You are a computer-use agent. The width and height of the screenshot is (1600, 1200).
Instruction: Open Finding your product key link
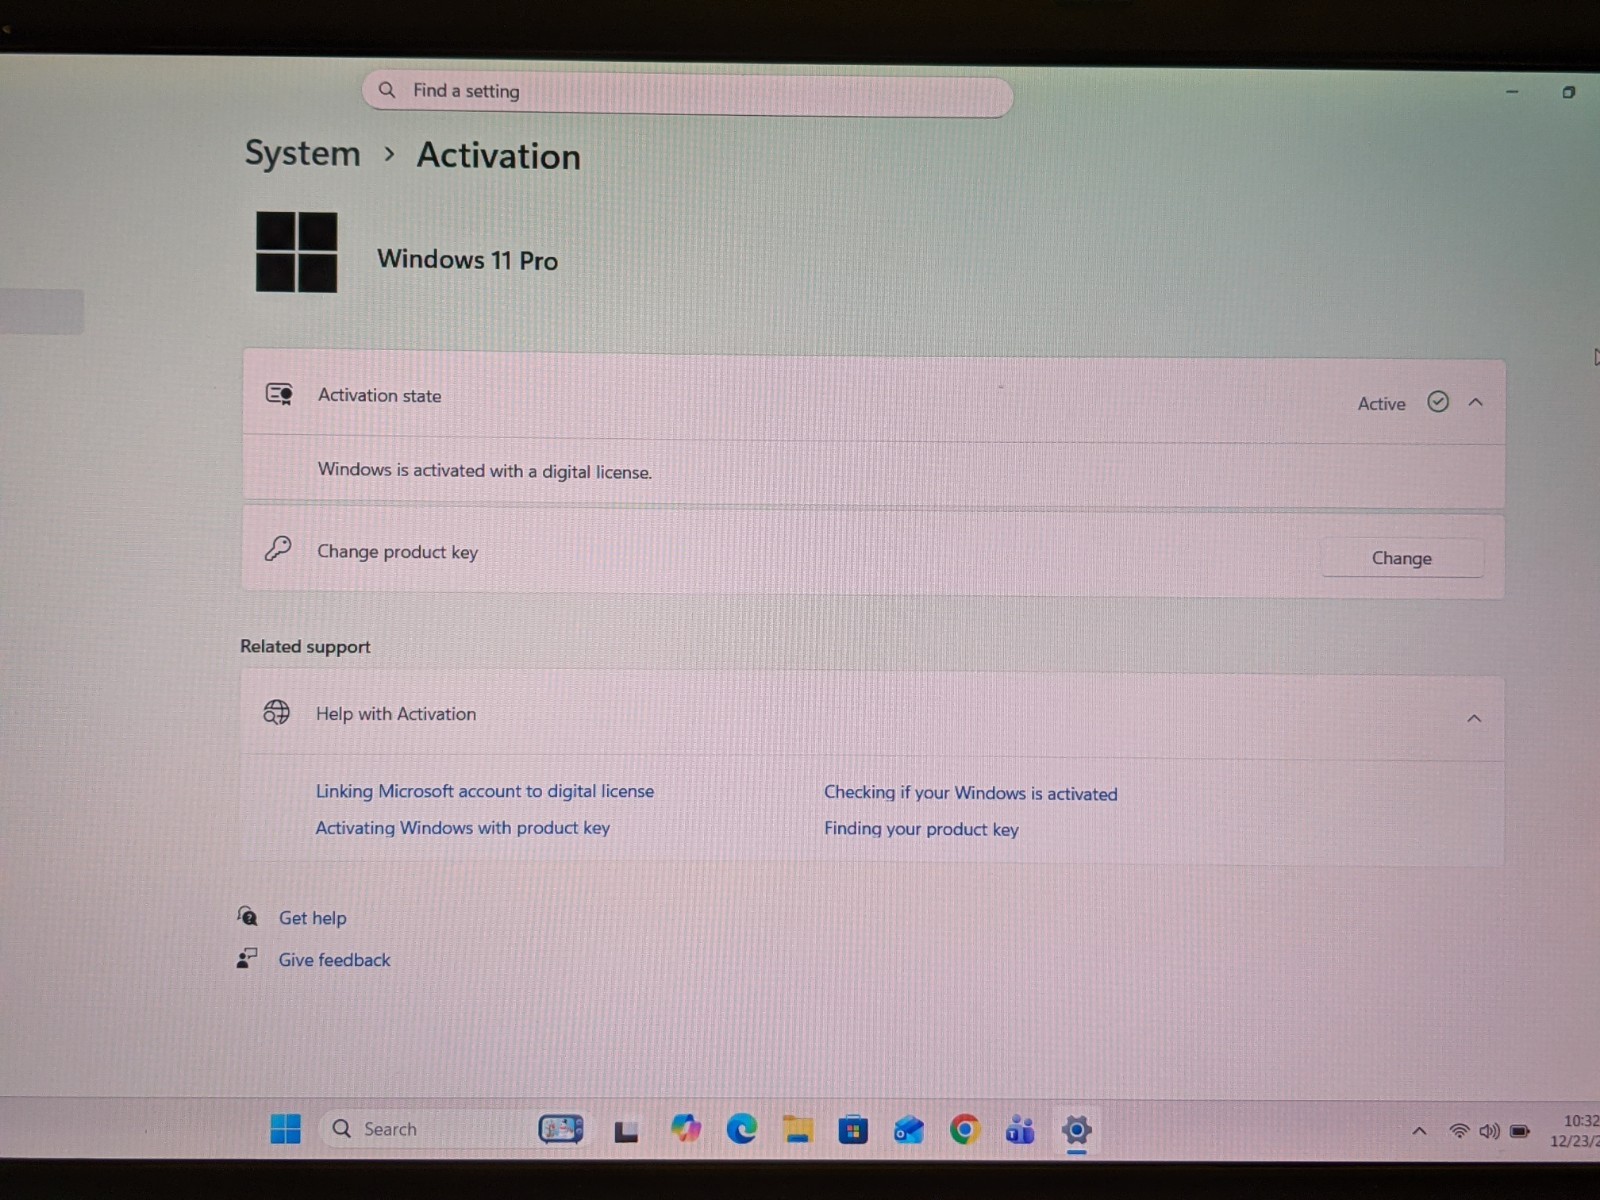(921, 829)
